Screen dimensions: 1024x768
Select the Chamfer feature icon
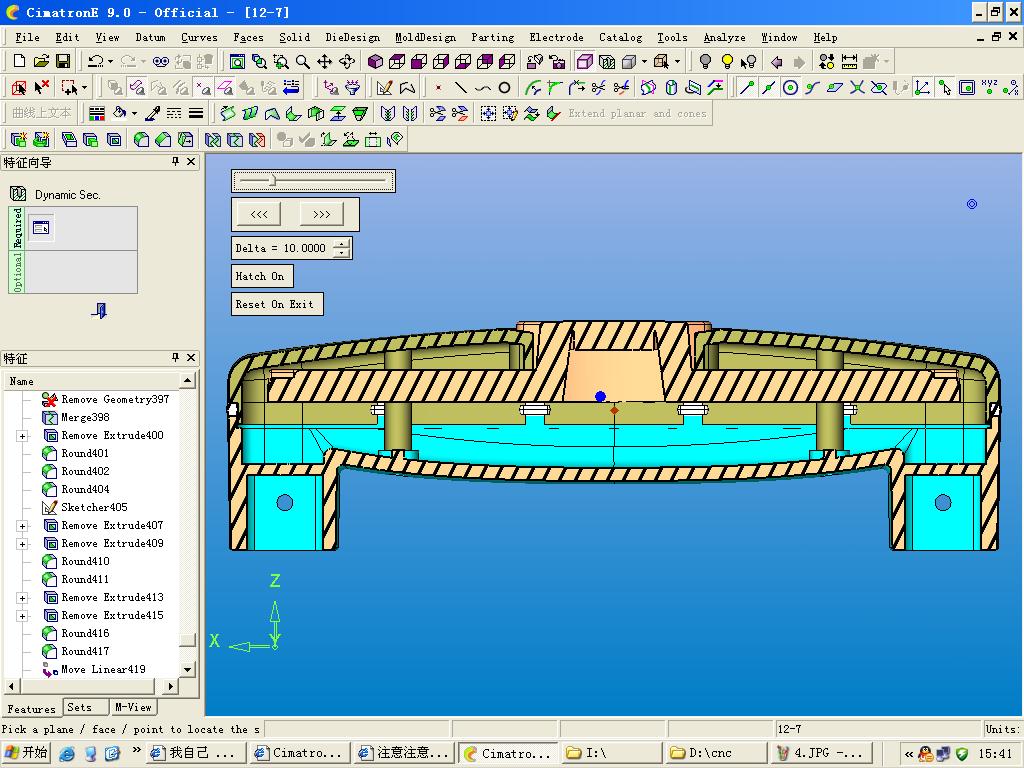163,139
